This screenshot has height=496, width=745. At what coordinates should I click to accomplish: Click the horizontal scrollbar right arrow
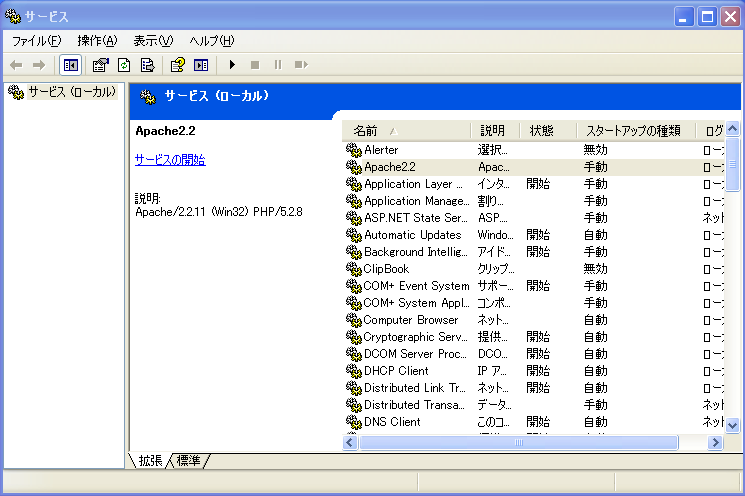(715, 443)
